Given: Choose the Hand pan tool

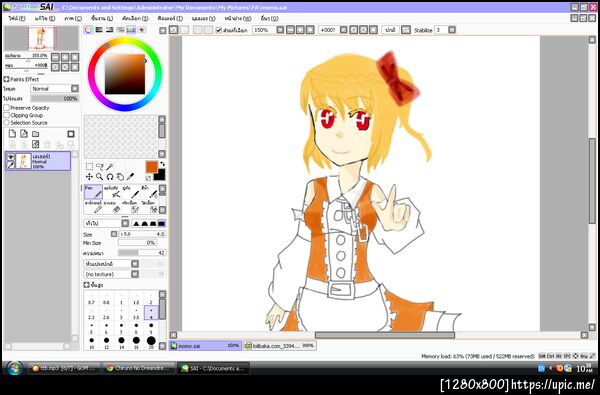Looking at the screenshot, I should coord(120,176).
